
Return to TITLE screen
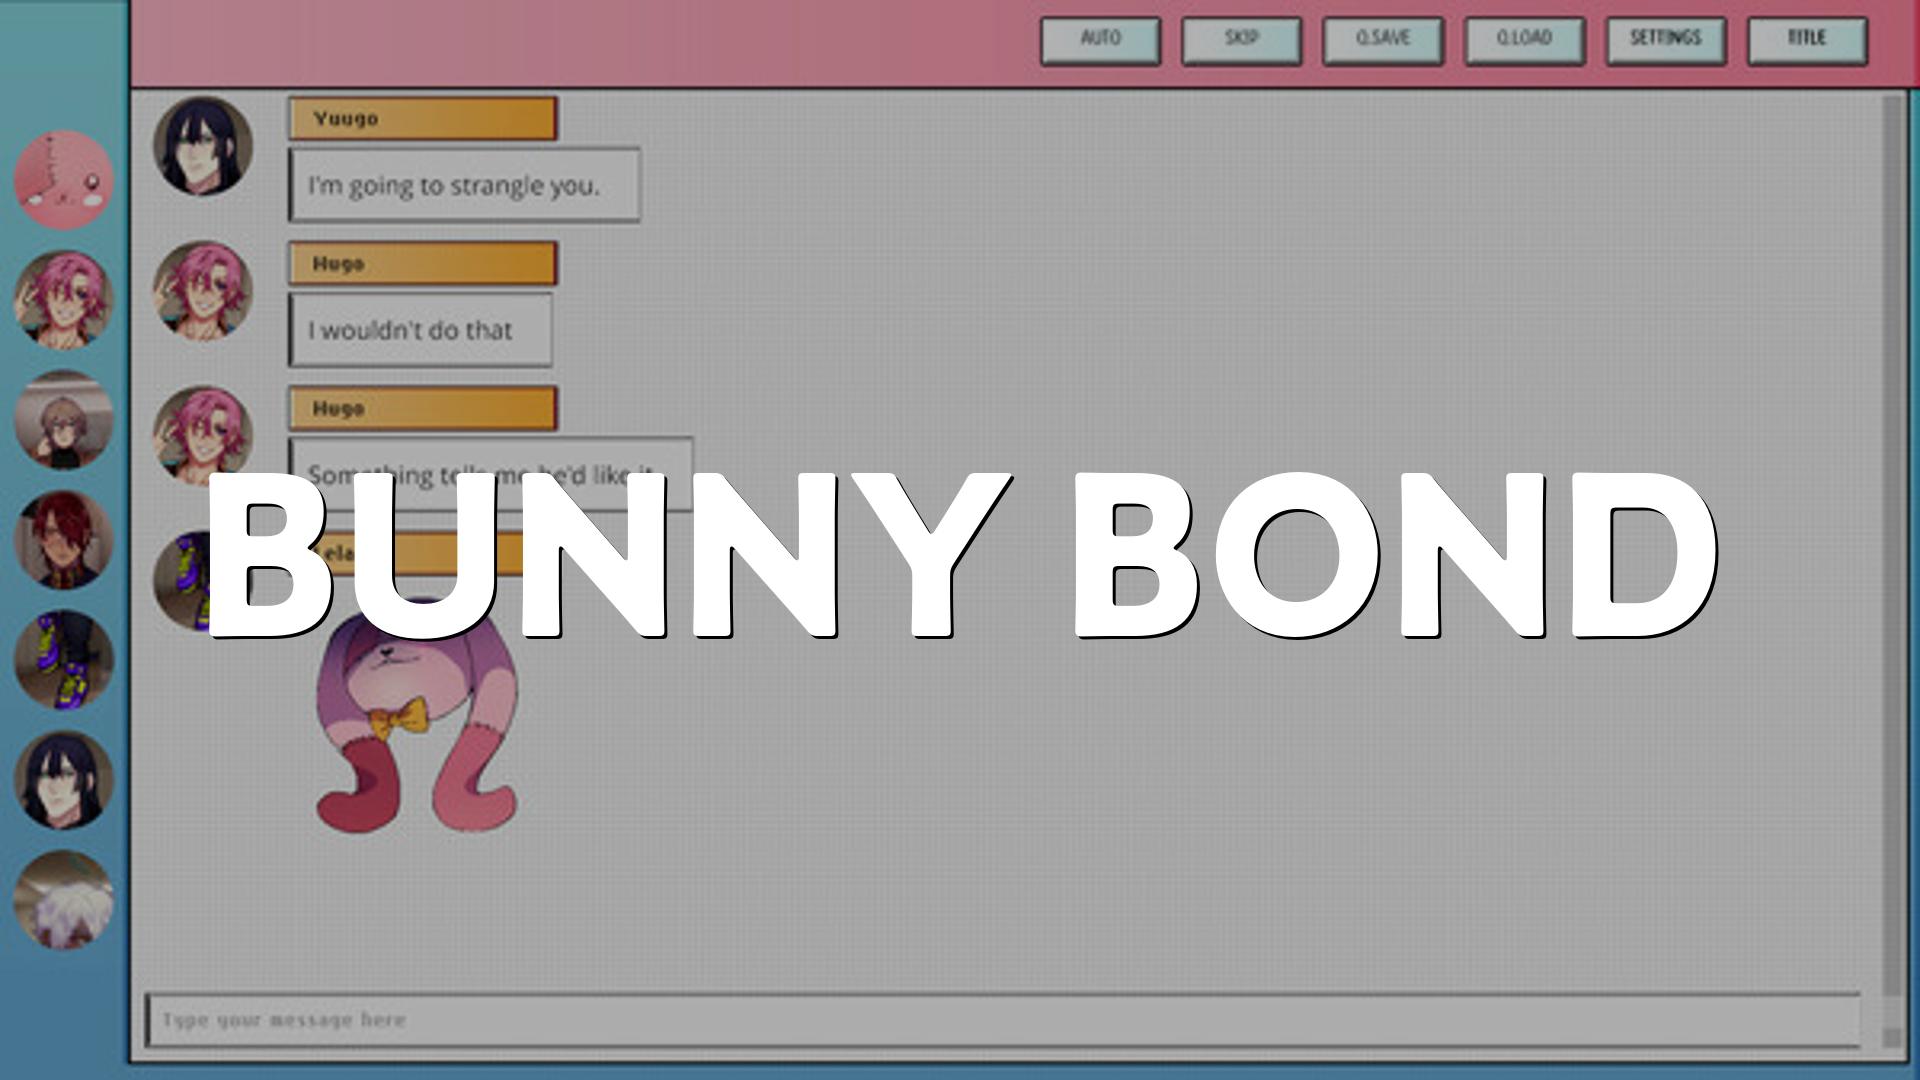click(x=1806, y=40)
